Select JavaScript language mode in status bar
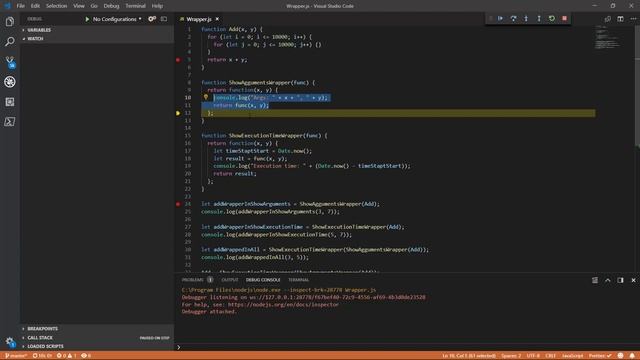 click(x=572, y=356)
